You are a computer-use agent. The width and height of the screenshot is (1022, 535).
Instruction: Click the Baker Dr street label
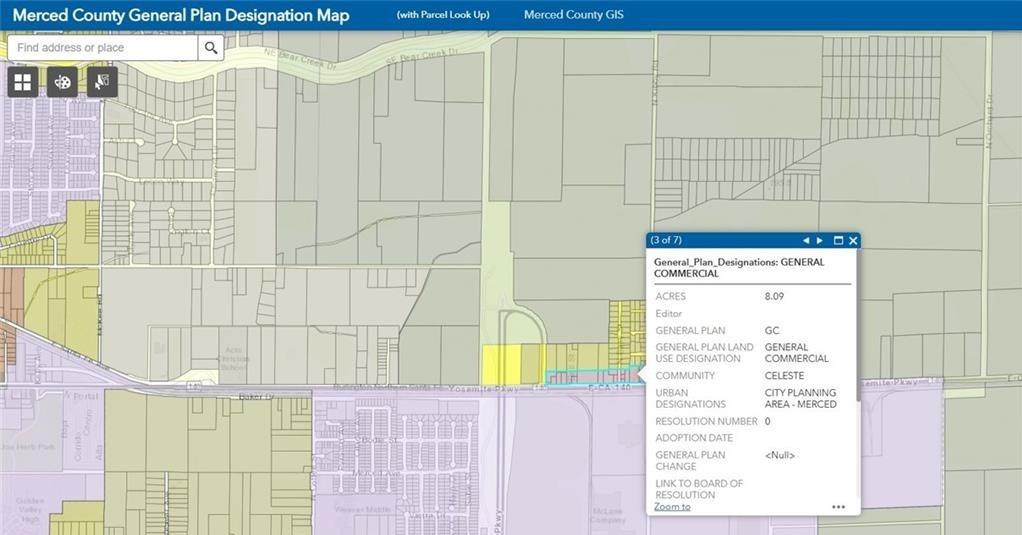pyautogui.click(x=254, y=396)
